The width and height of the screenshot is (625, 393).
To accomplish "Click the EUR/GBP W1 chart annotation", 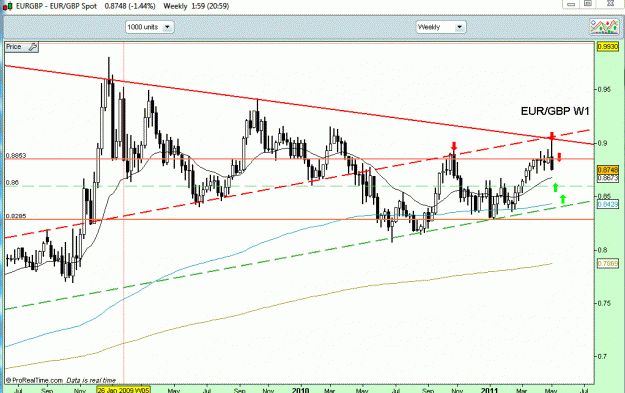I will [555, 111].
